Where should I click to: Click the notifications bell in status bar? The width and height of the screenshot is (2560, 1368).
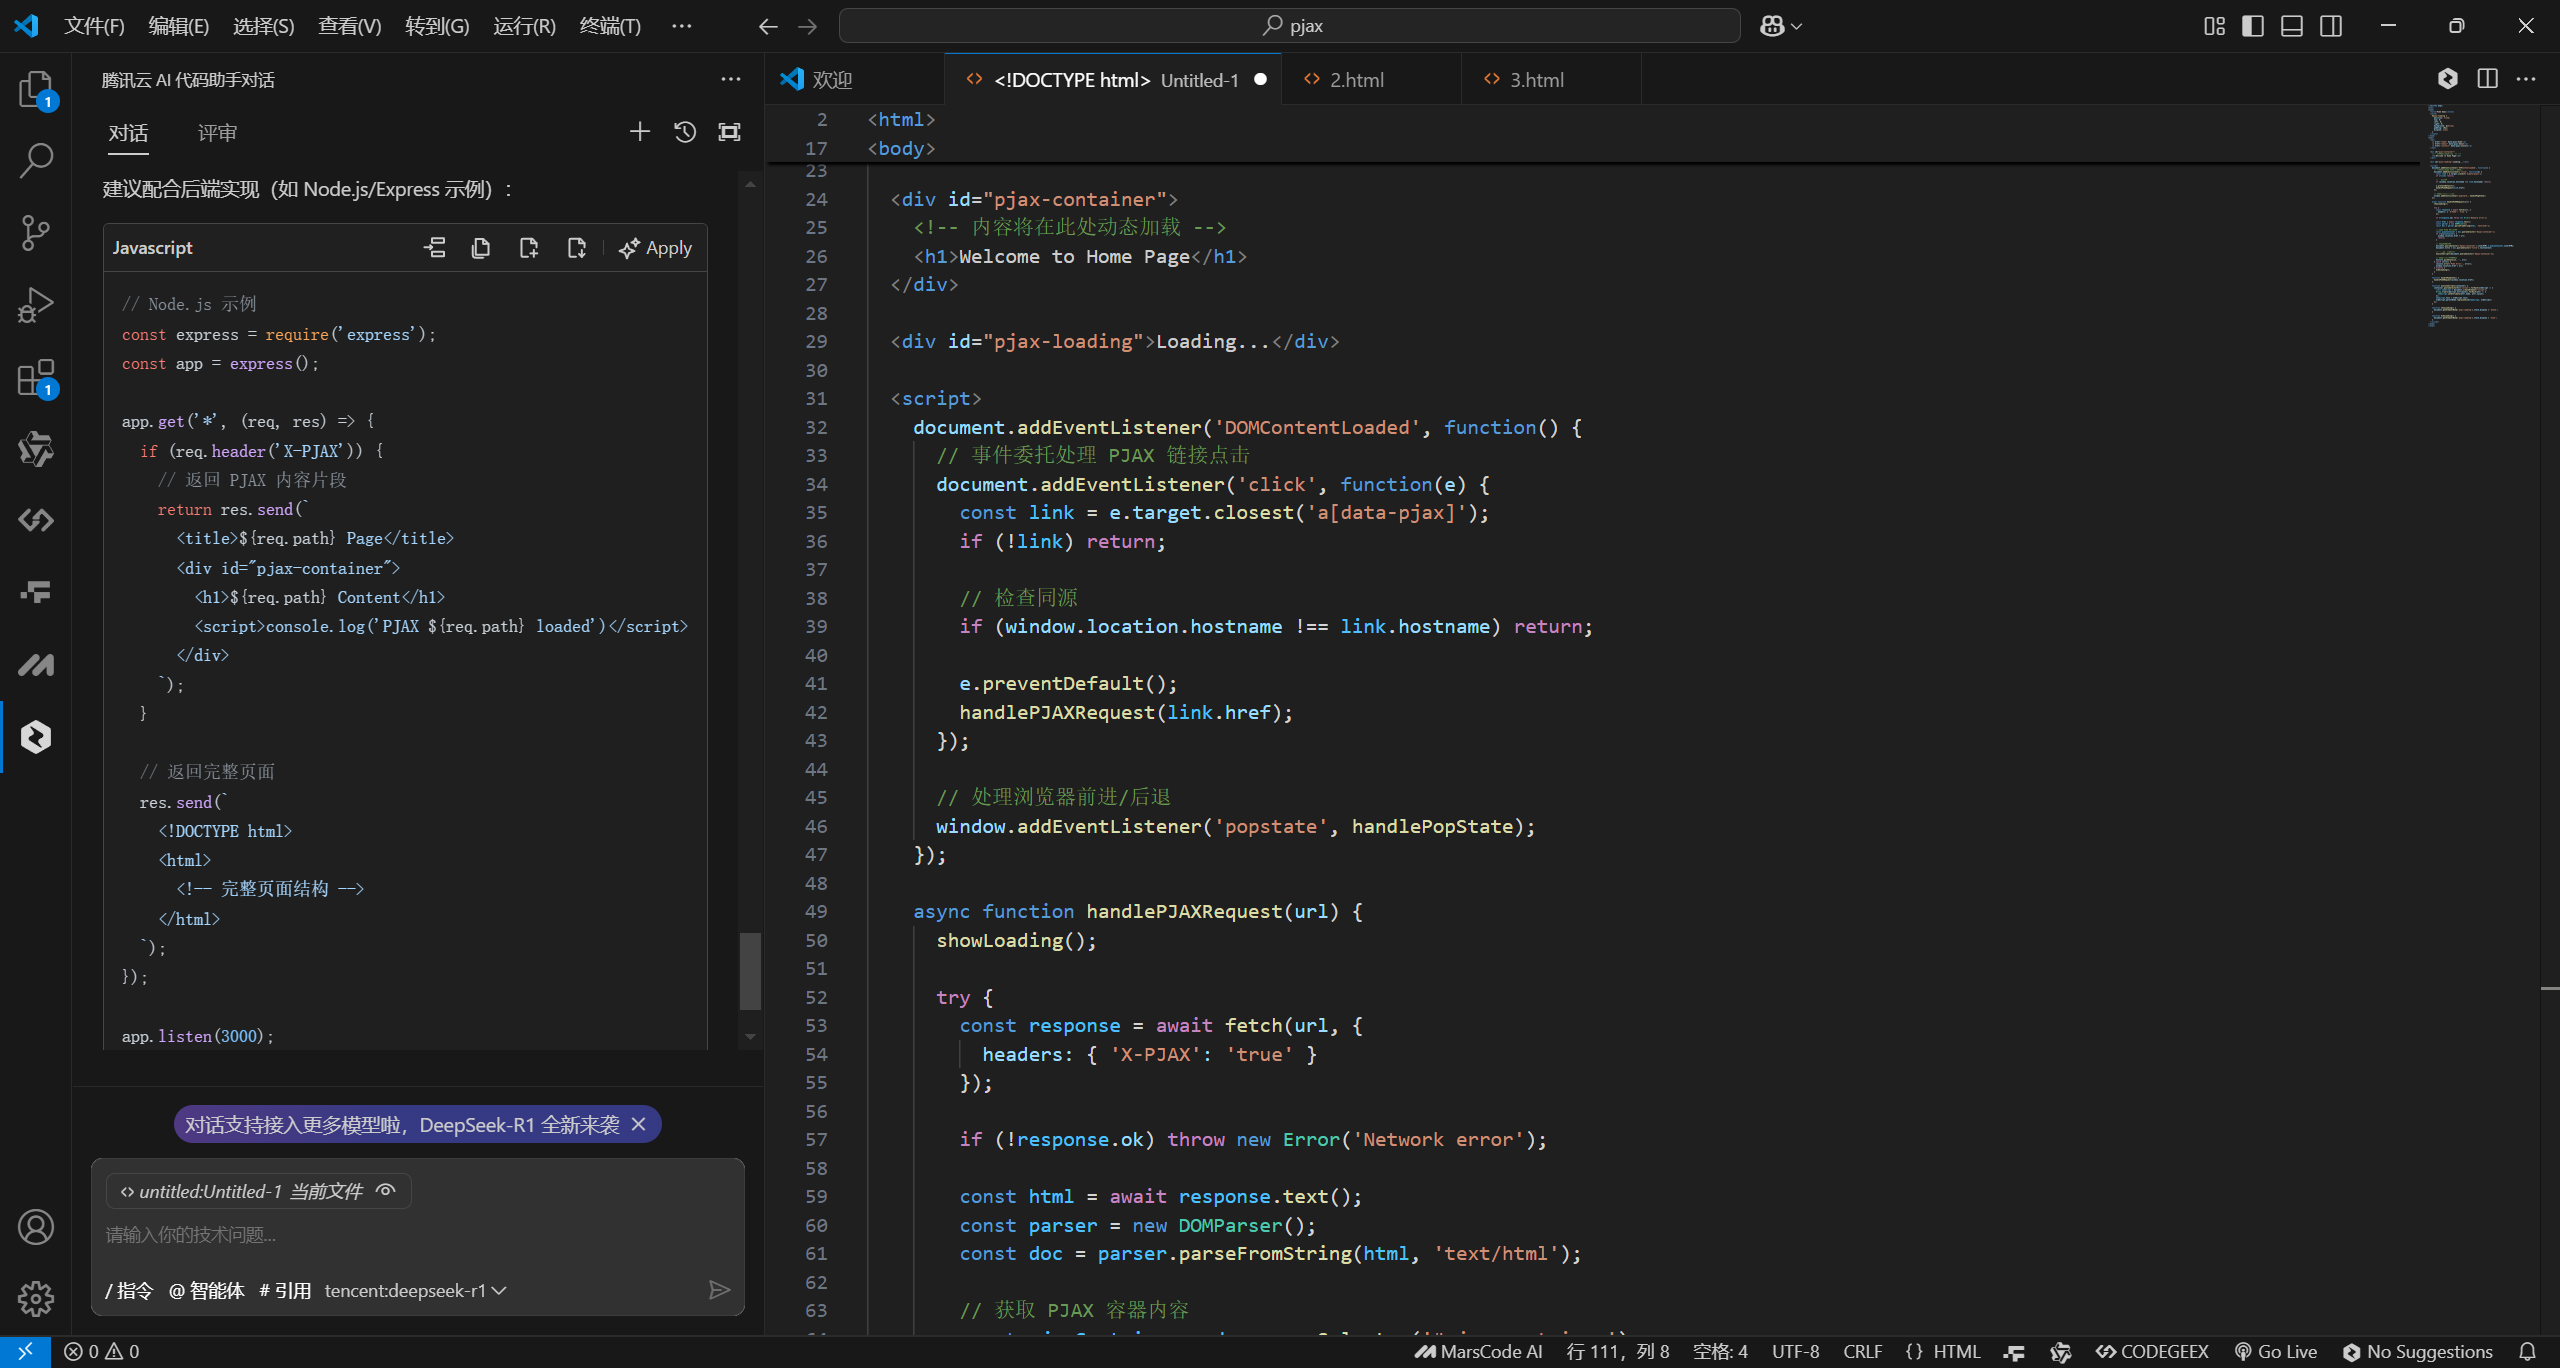click(2527, 1352)
